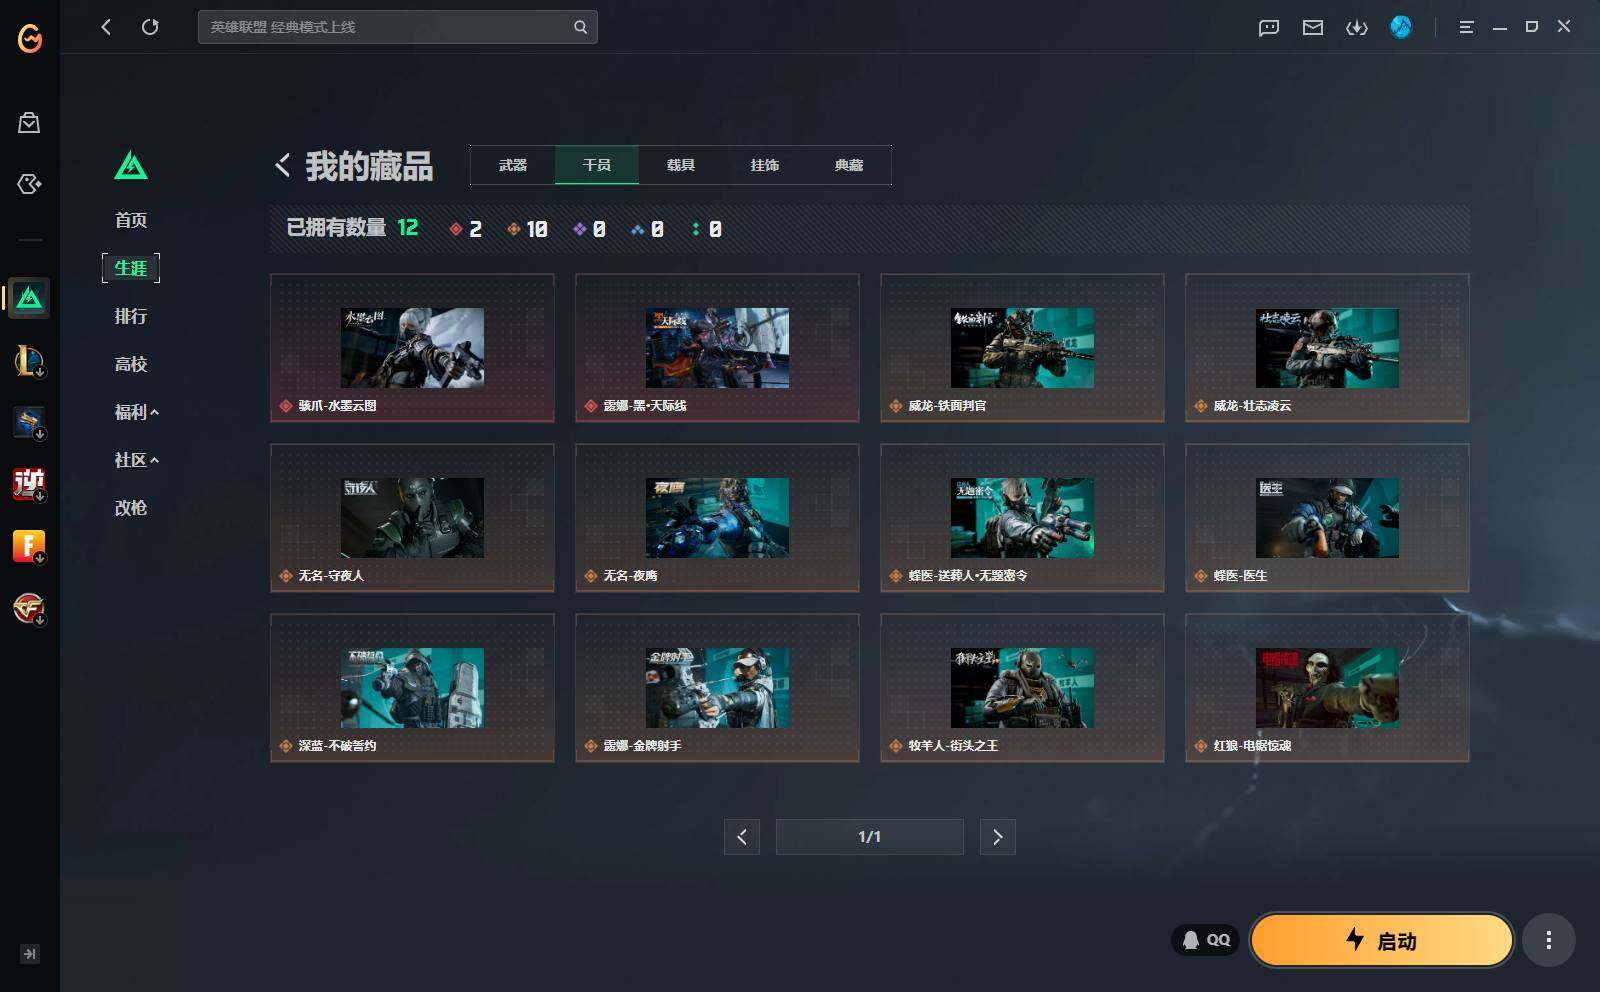Viewport: 1600px width, 992px height.
Task: Open the 红狼-电锯惊魂 operator card
Action: (1327, 688)
